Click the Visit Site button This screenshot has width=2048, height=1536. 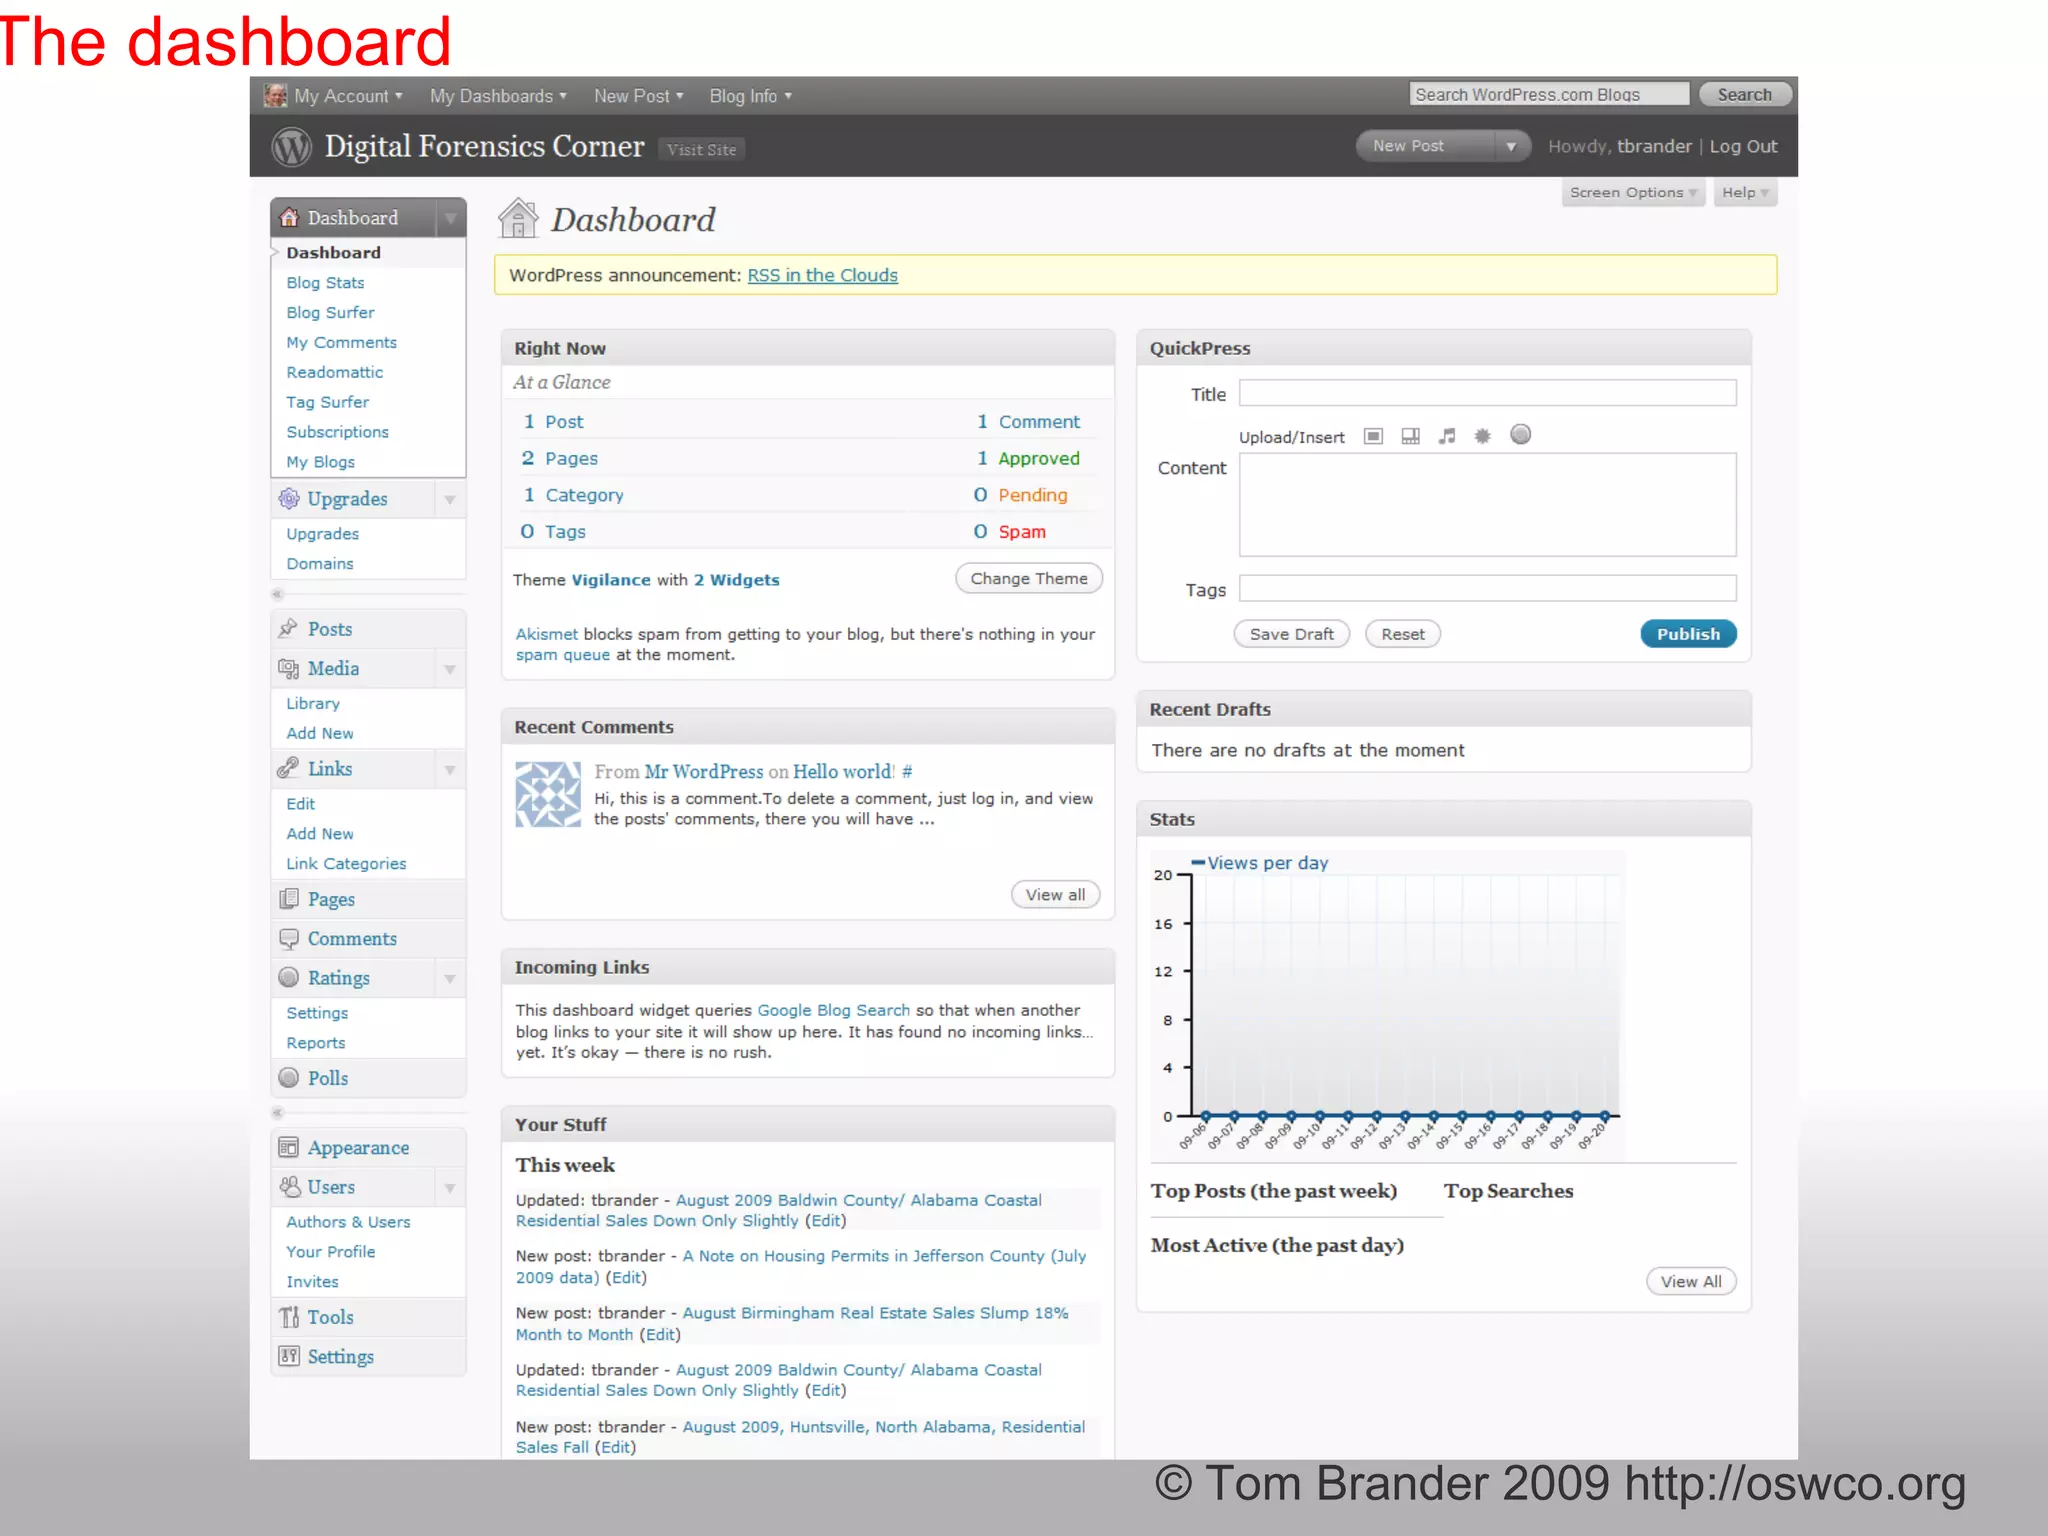coord(702,149)
